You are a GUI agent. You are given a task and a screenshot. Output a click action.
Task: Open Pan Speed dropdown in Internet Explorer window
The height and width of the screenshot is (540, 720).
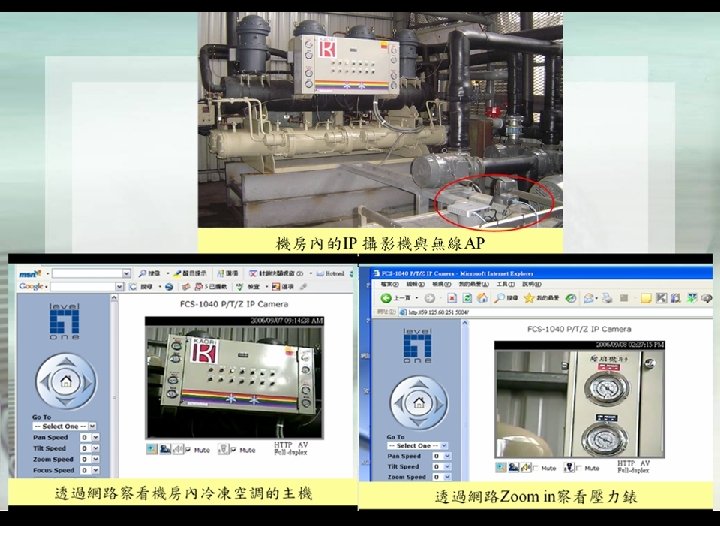[442, 456]
